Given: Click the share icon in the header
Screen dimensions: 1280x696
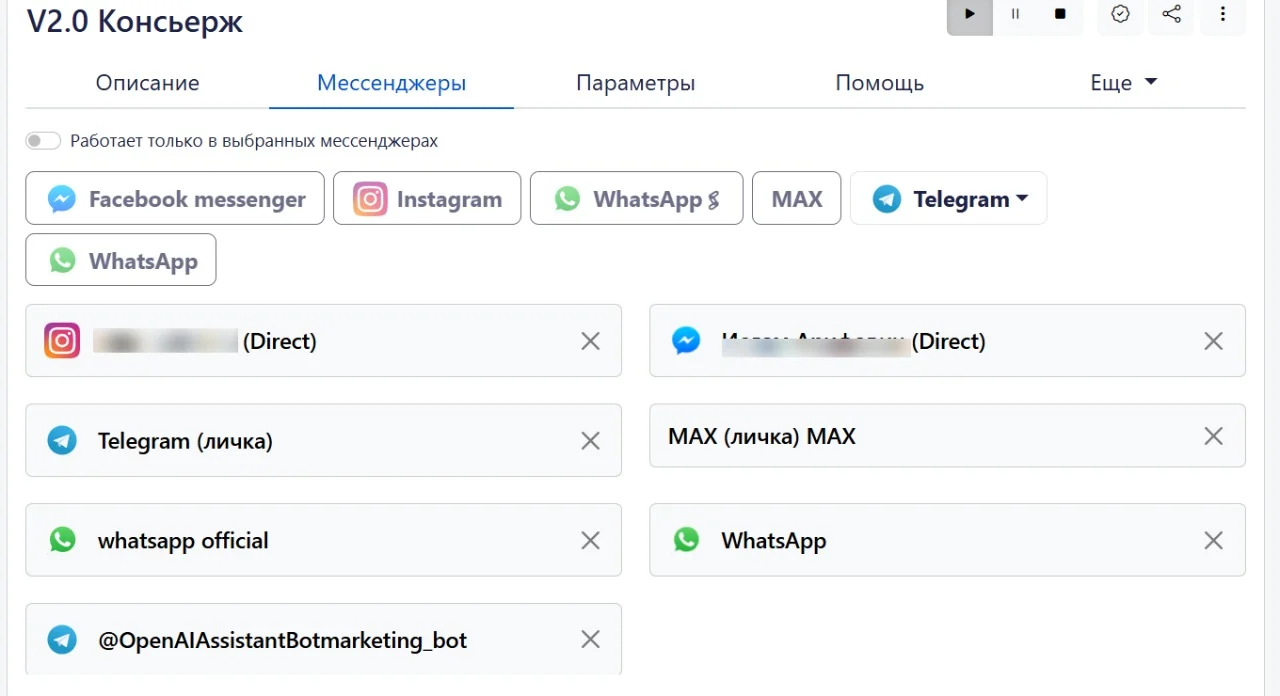Looking at the screenshot, I should 1171,15.
